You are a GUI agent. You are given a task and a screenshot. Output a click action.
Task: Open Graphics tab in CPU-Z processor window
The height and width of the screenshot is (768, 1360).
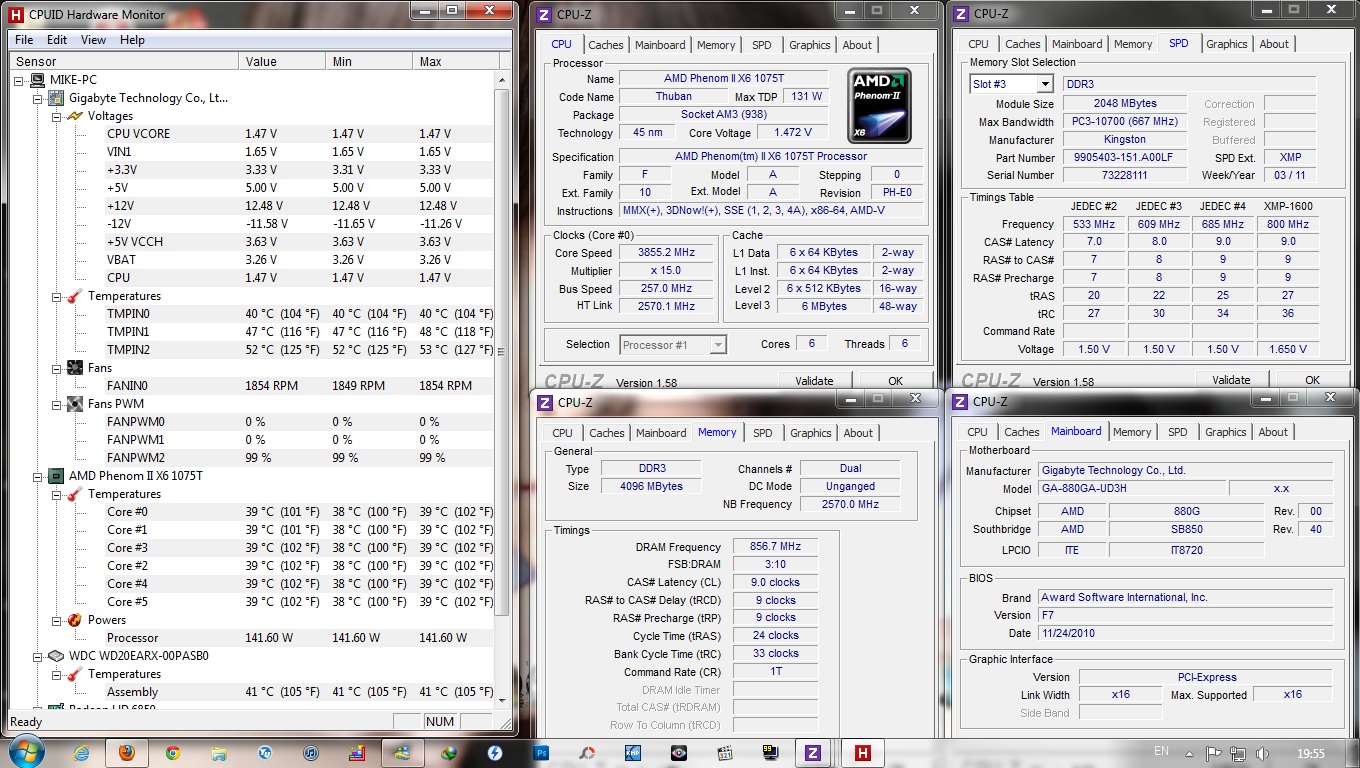pyautogui.click(x=810, y=45)
